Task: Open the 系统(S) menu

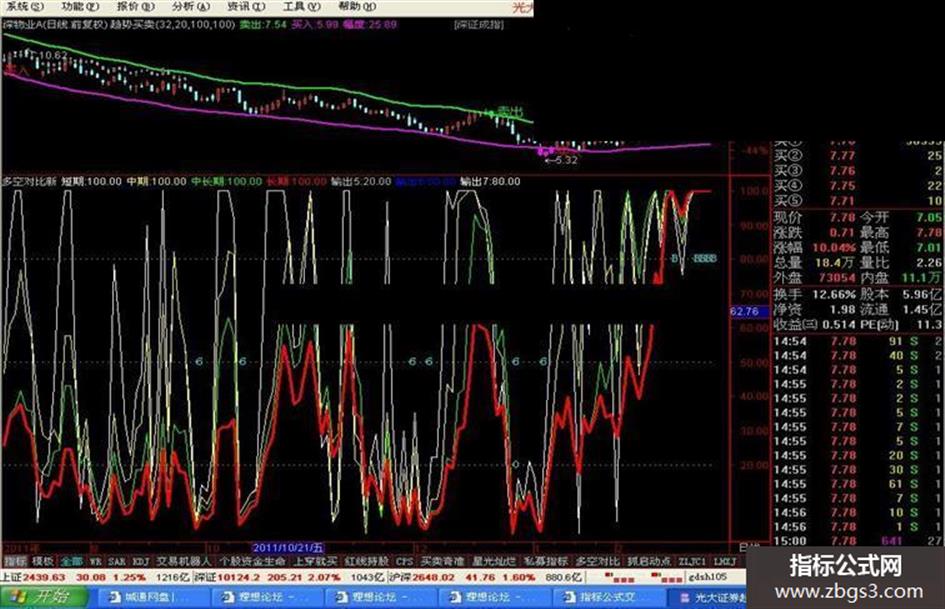Action: [25, 7]
